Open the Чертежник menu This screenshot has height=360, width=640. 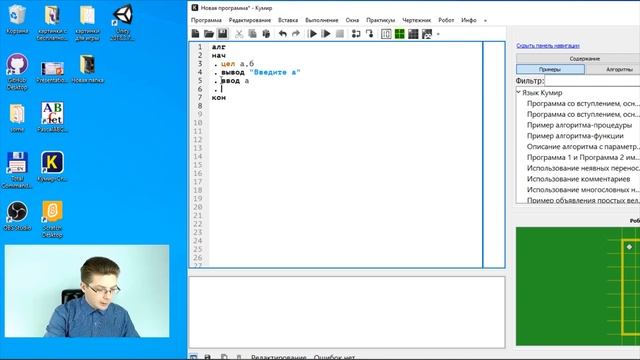(x=416, y=20)
